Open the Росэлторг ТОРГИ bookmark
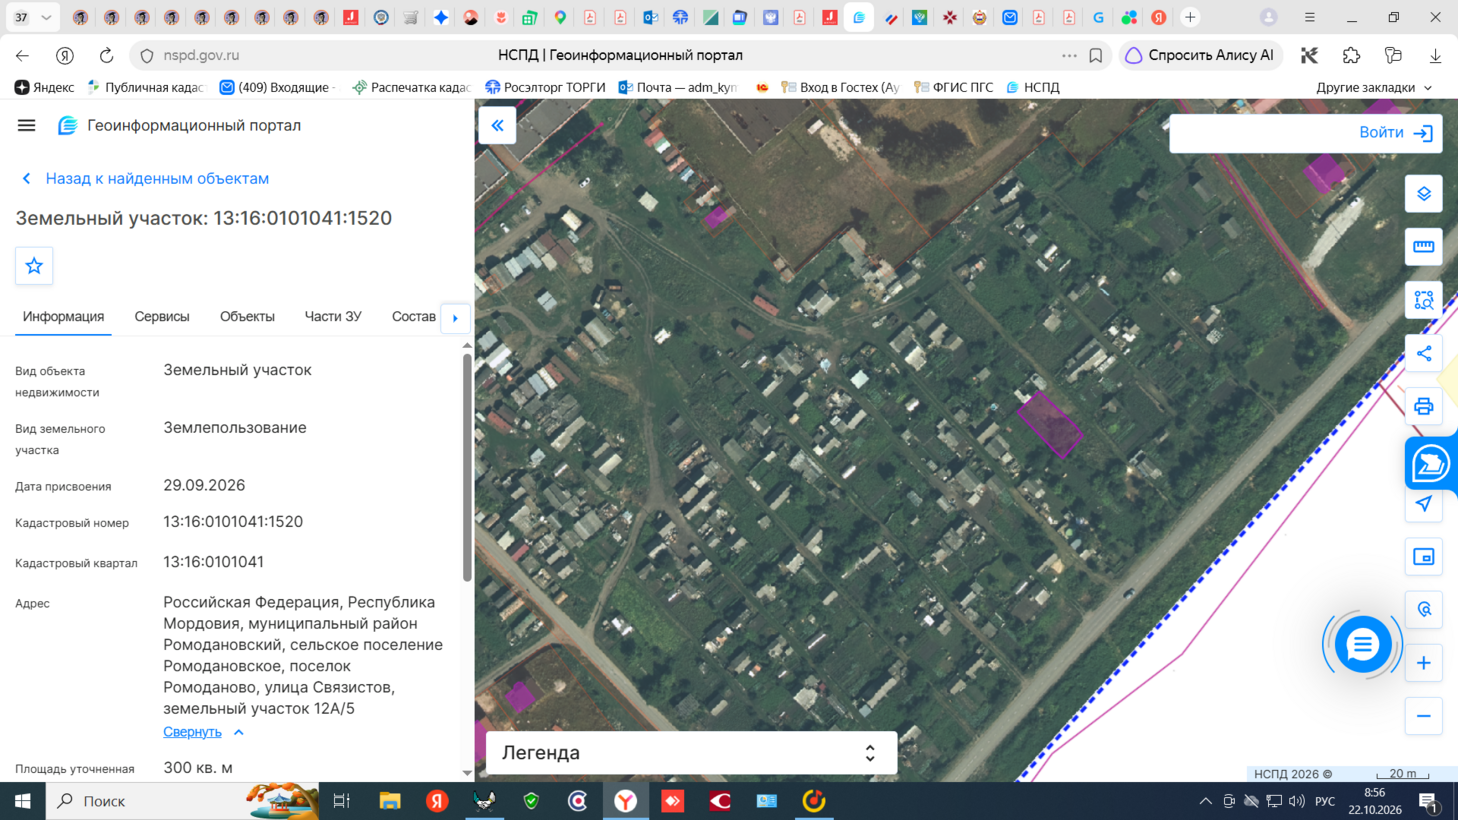This screenshot has height=820, width=1458. pos(545,87)
